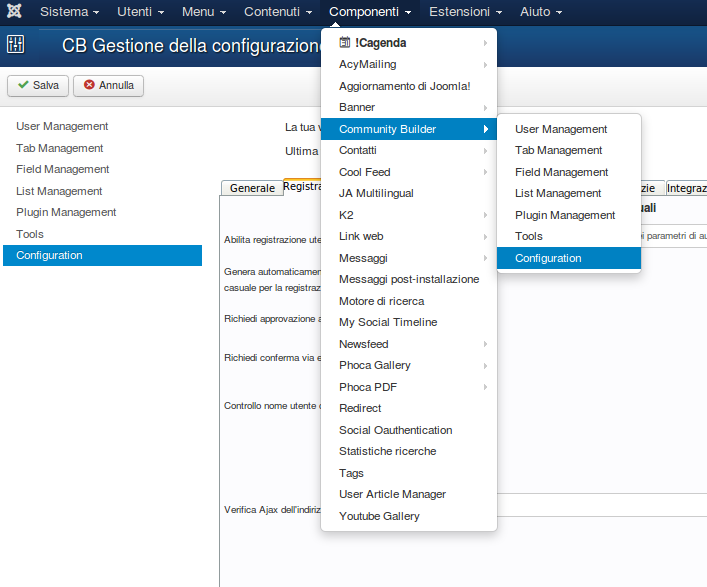Expand the Link web submenu arrow
This screenshot has height=587, width=707.
(485, 236)
